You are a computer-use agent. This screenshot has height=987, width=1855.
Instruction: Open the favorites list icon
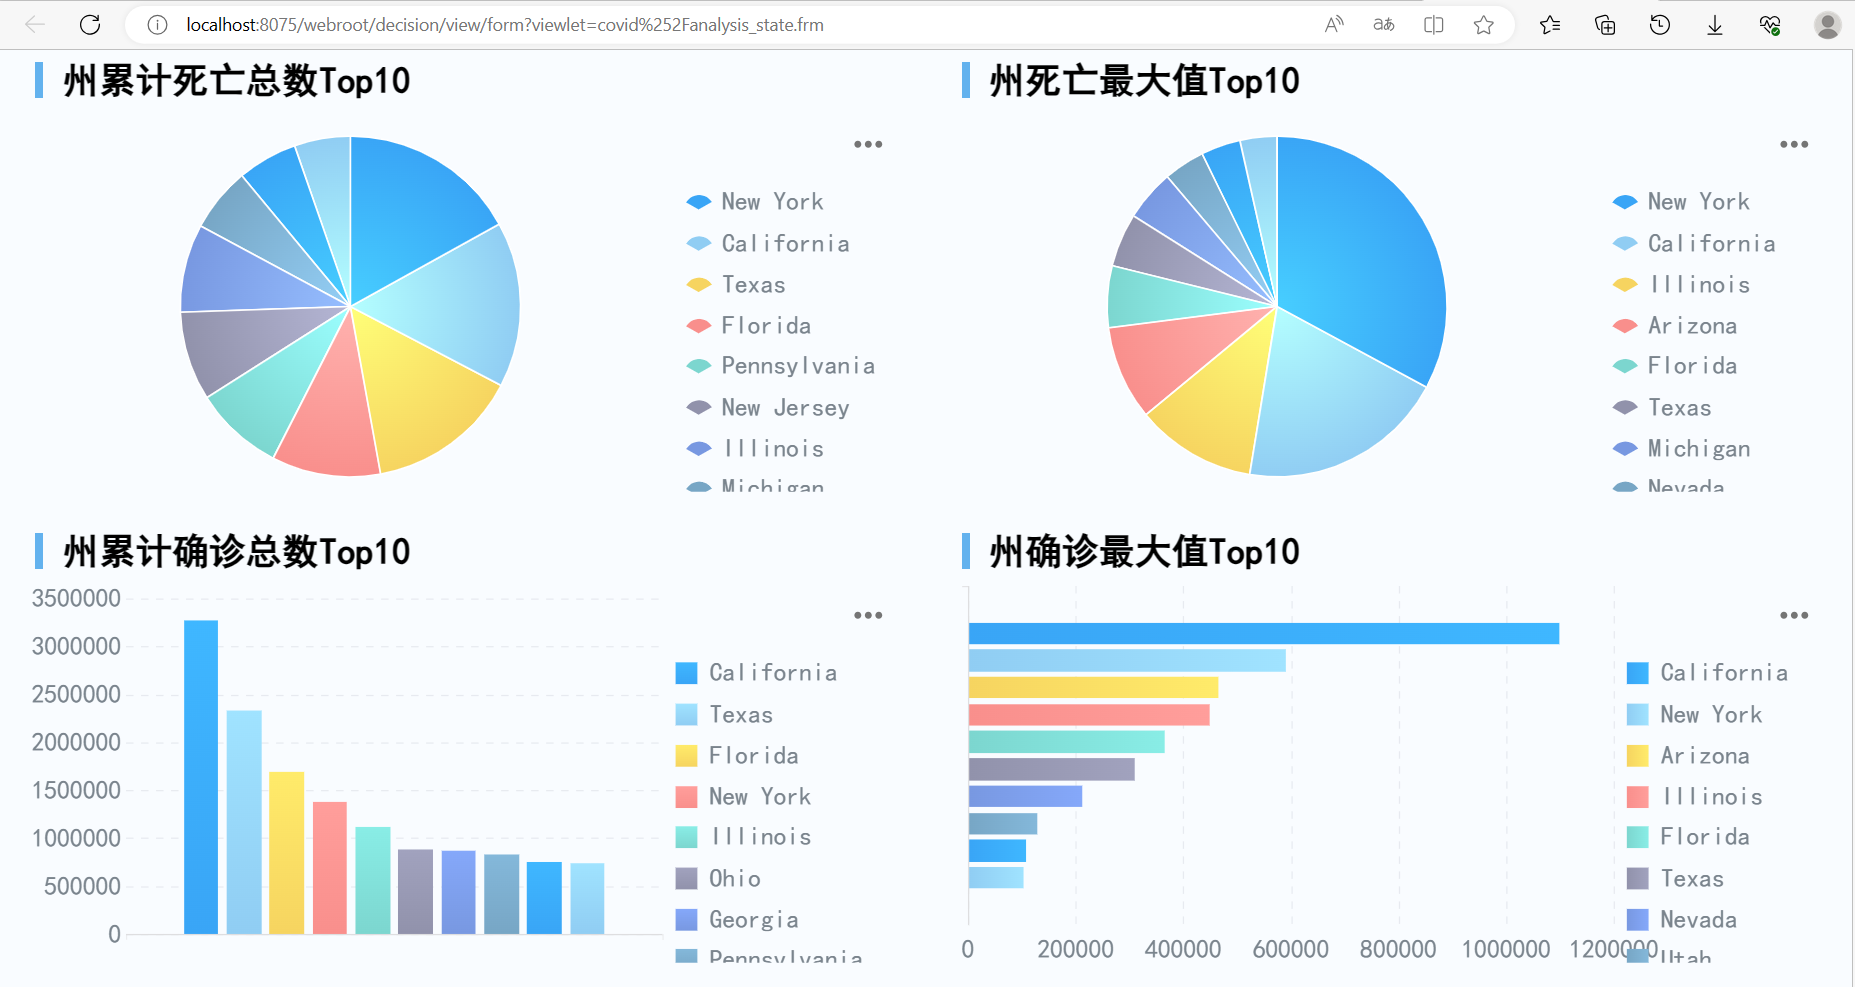tap(1550, 25)
